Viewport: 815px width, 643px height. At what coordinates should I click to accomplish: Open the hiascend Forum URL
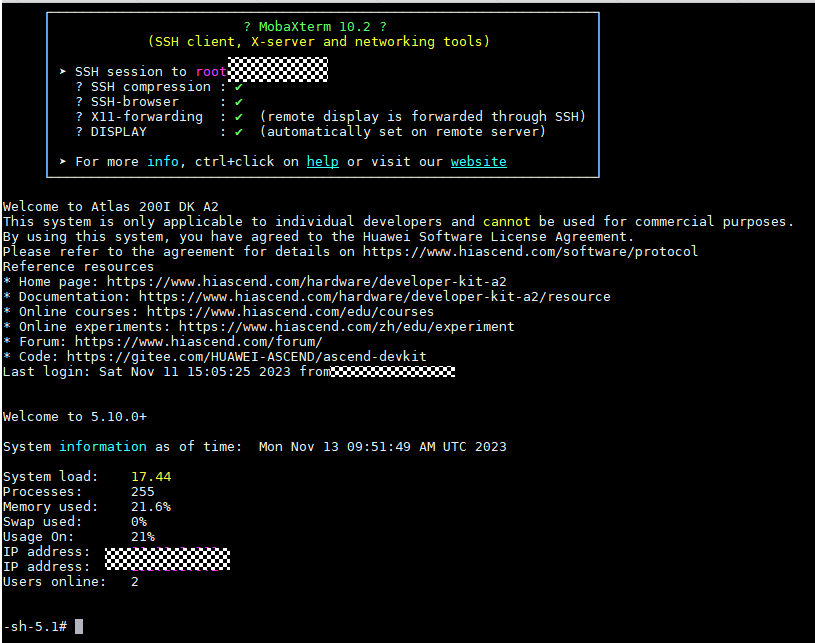point(199,342)
